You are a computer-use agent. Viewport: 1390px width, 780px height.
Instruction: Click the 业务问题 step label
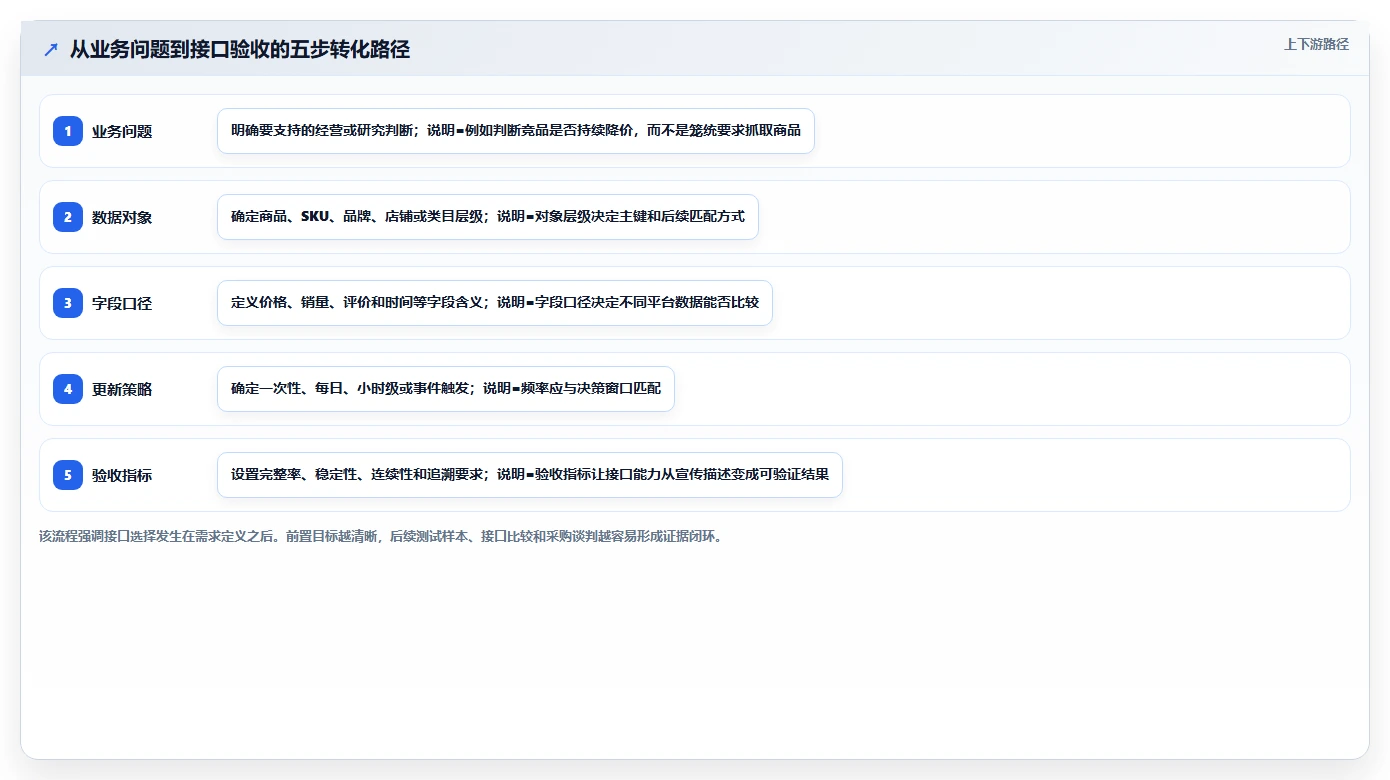[122, 131]
